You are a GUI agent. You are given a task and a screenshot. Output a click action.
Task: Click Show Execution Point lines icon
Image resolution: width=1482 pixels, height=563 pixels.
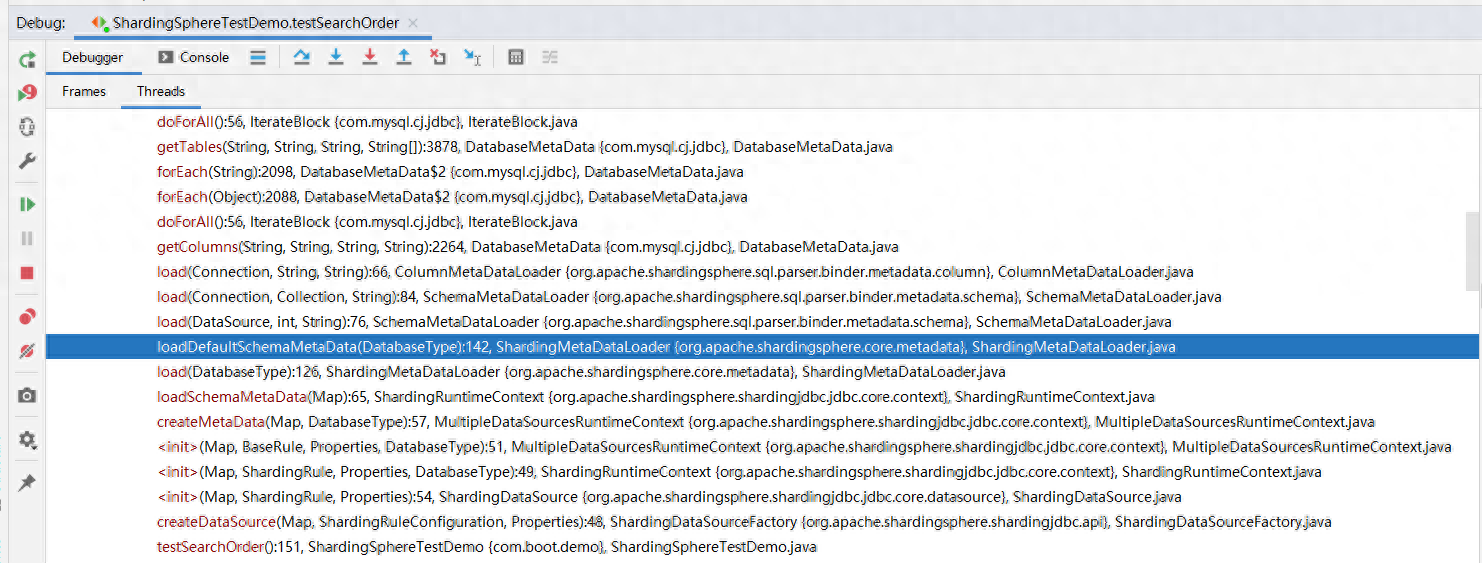point(258,57)
